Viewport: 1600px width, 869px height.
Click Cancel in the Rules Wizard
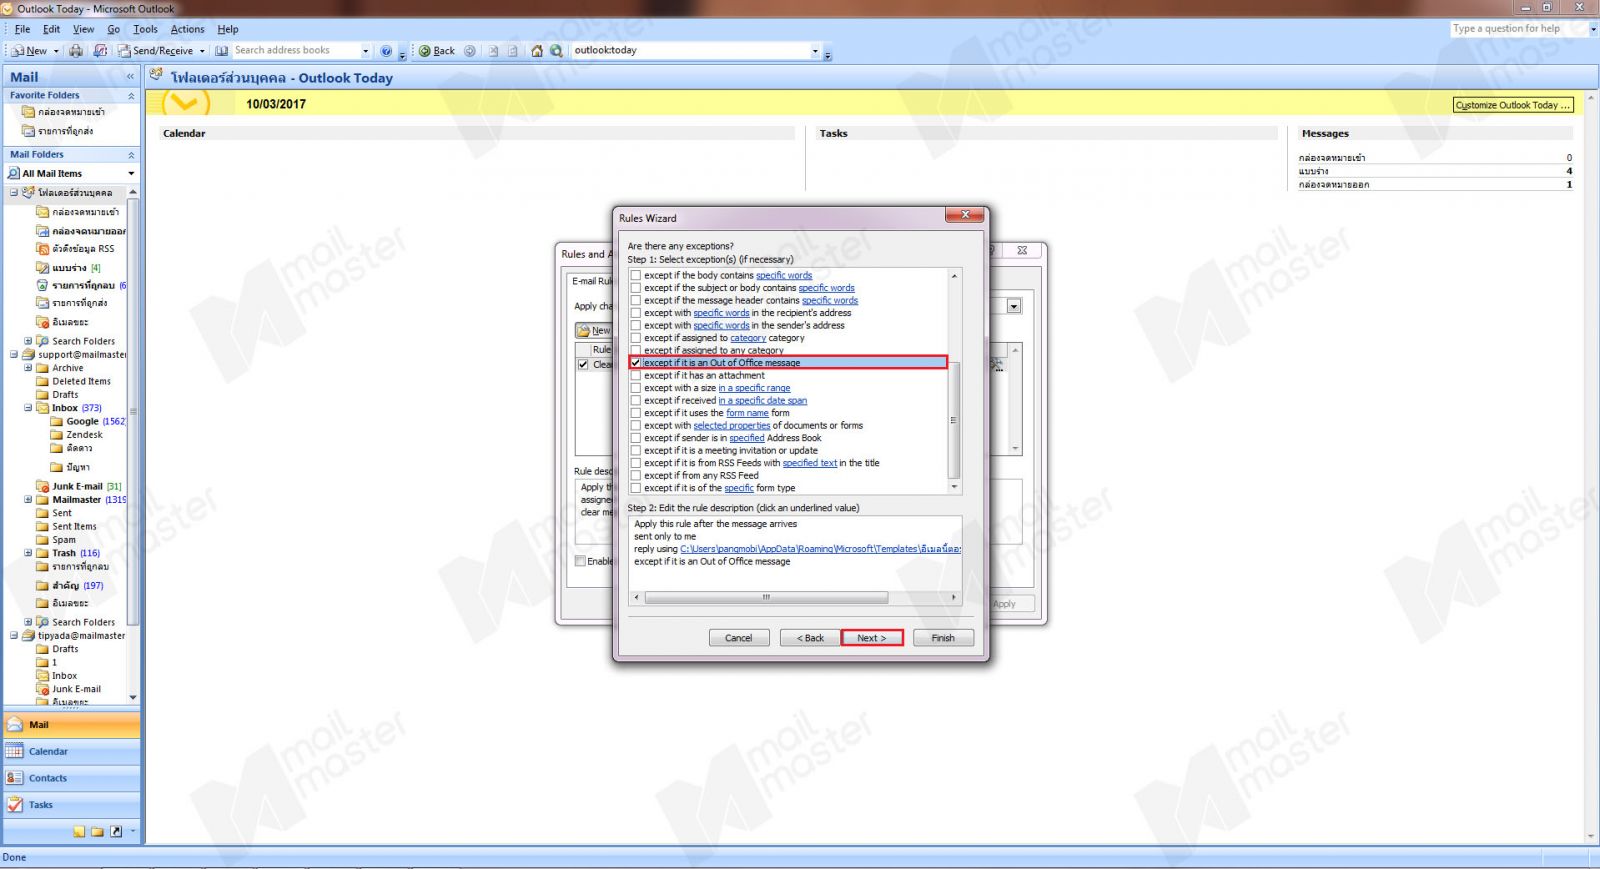pyautogui.click(x=739, y=638)
